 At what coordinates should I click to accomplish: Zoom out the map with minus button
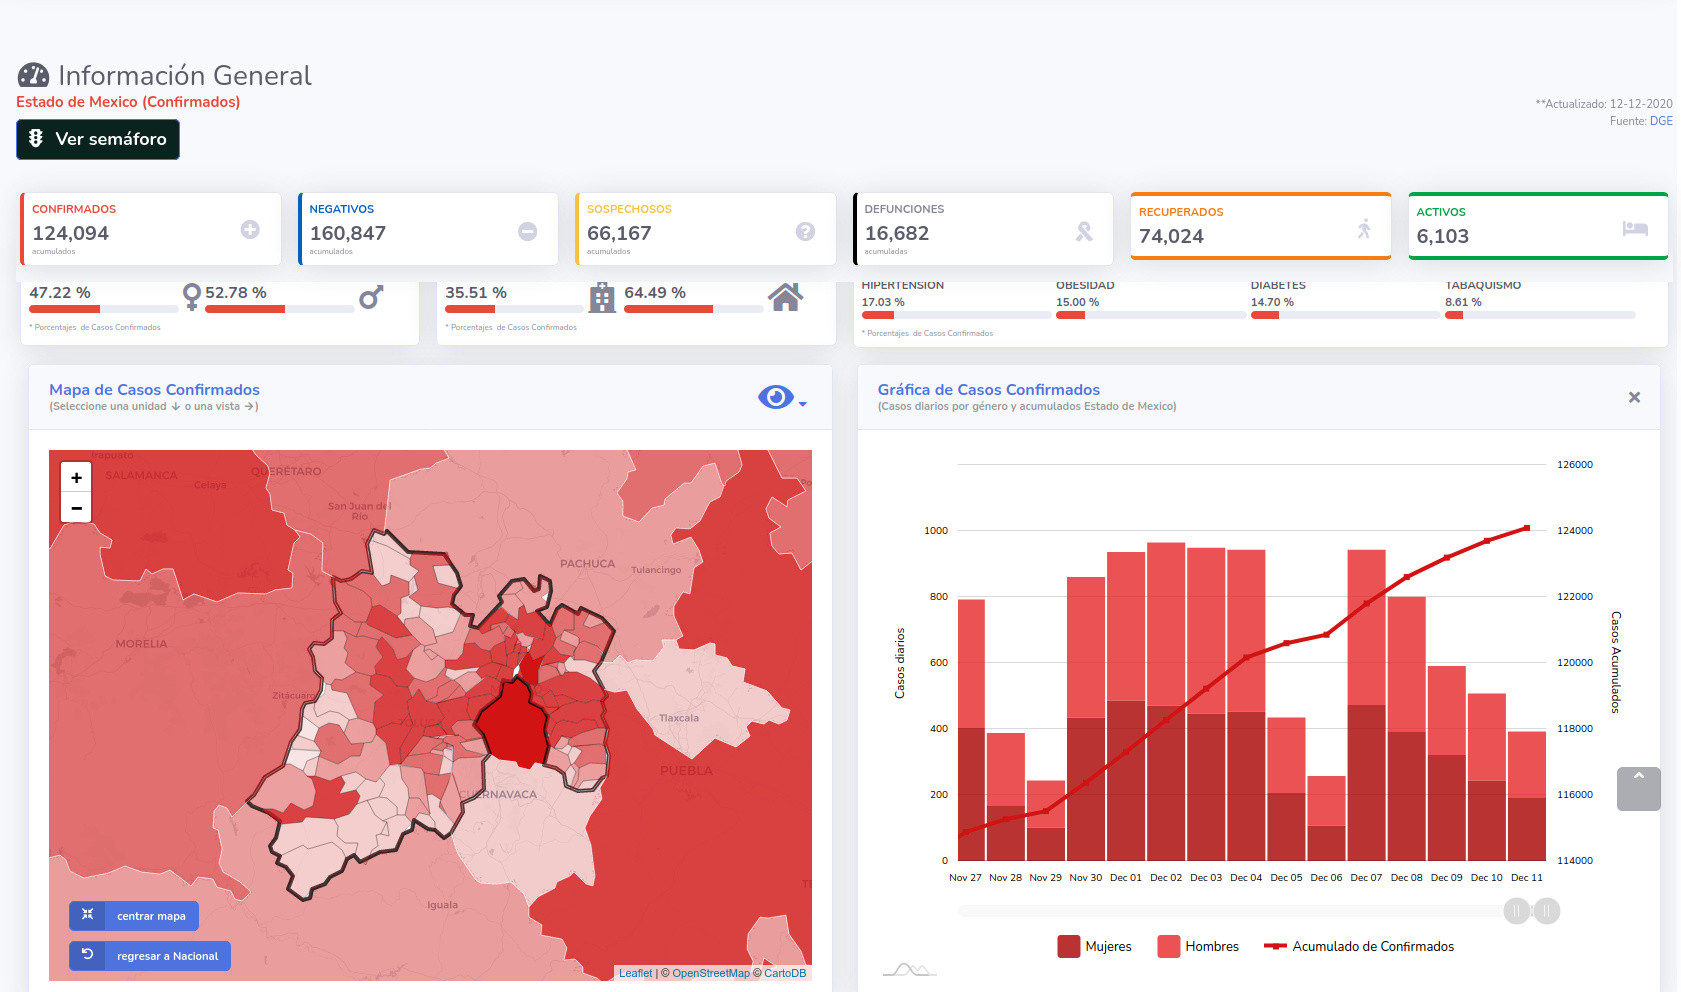tap(76, 508)
